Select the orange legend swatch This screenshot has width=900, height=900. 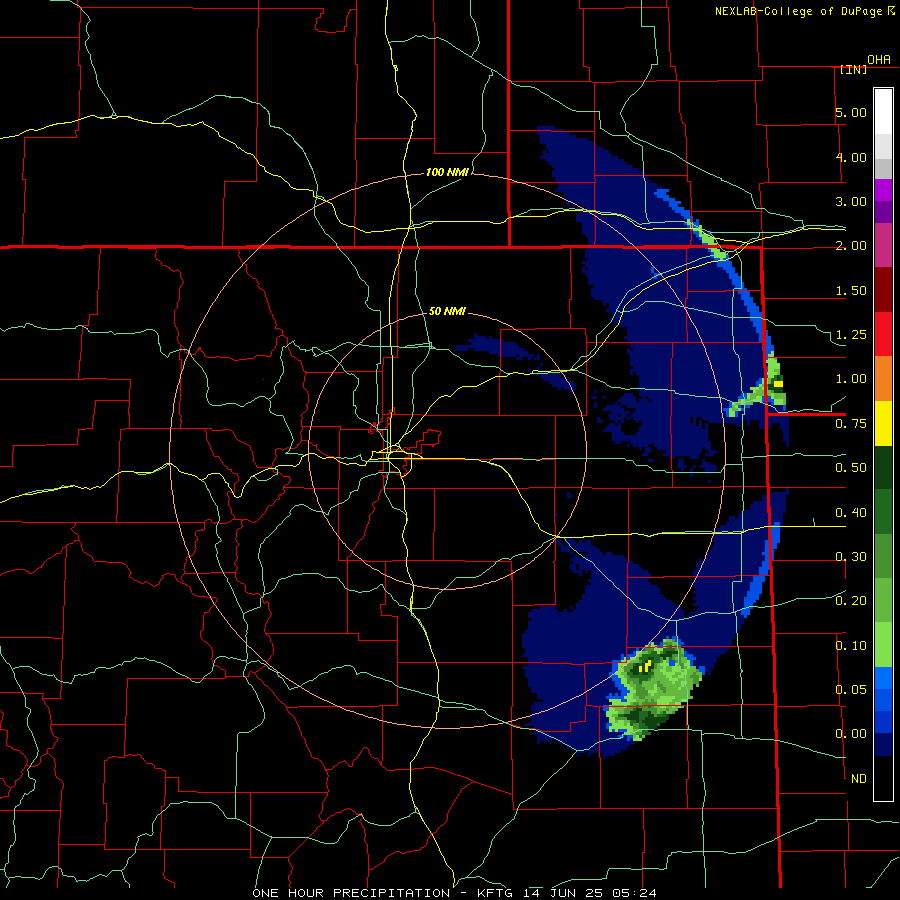(x=883, y=379)
